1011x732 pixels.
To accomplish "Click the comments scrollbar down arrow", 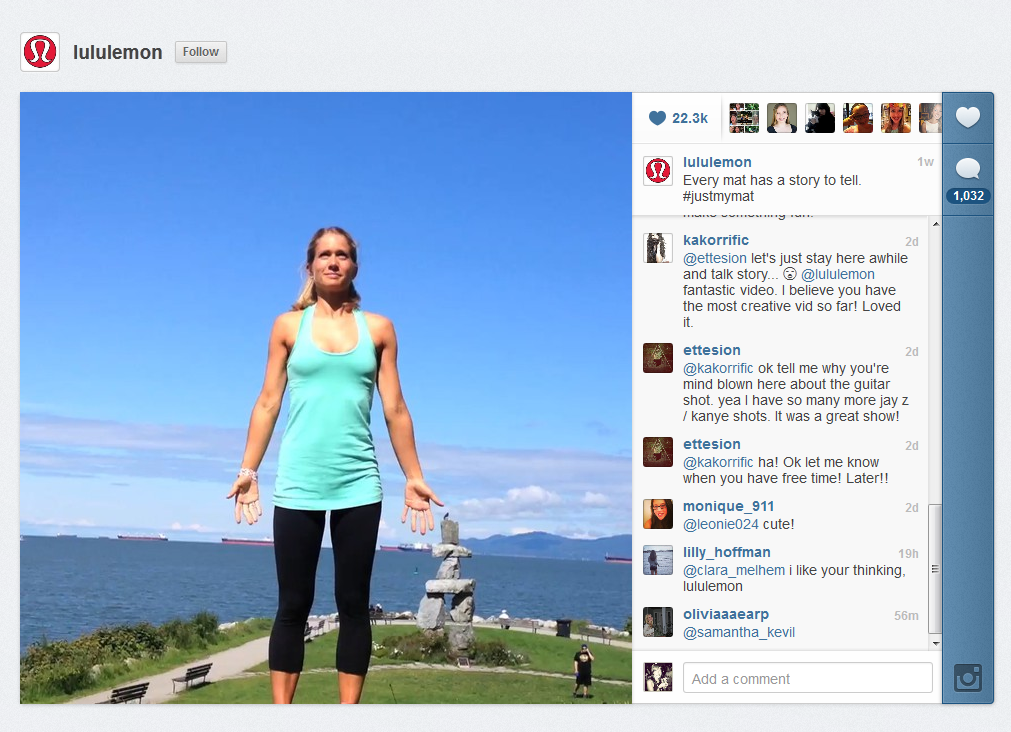I will pyautogui.click(x=936, y=644).
